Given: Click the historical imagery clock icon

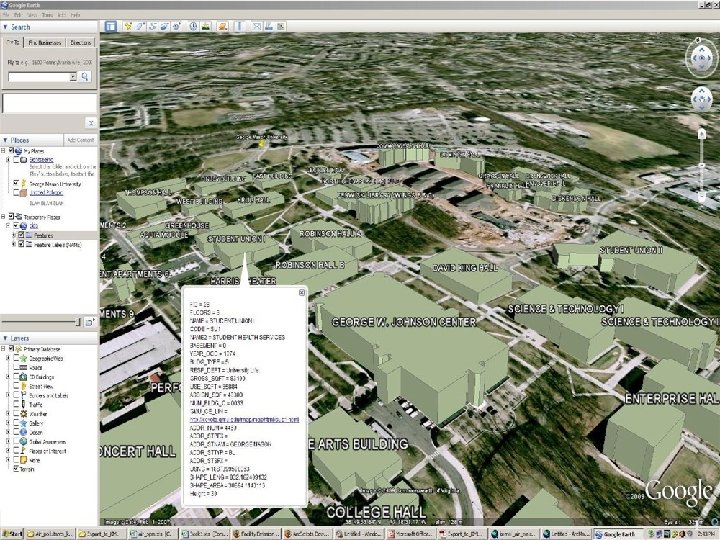Looking at the screenshot, I should 193,27.
